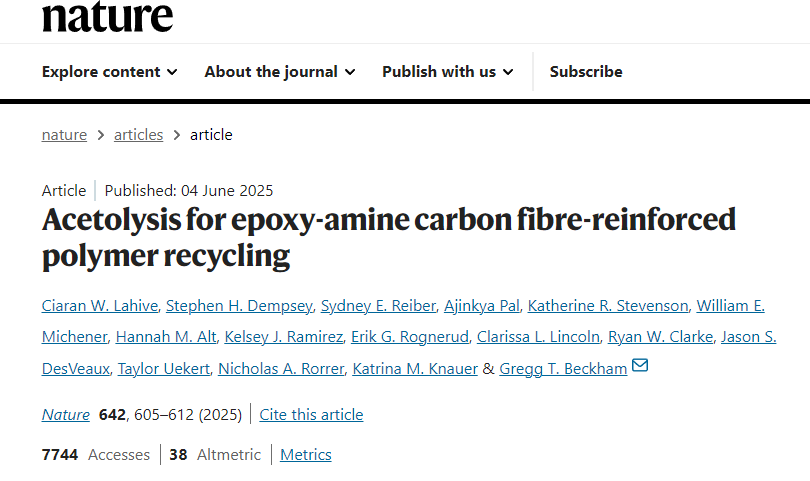Image resolution: width=810 pixels, height=481 pixels.
Task: View author Taylor Uekert
Action: point(164,369)
